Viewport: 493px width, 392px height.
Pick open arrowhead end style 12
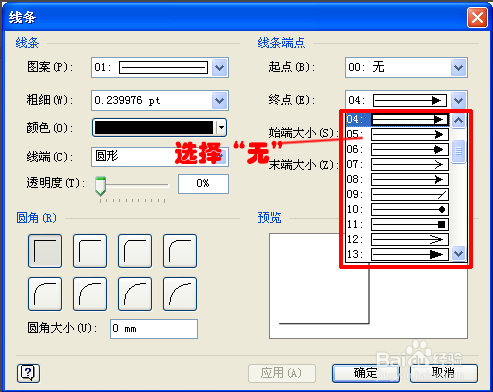[397, 239]
